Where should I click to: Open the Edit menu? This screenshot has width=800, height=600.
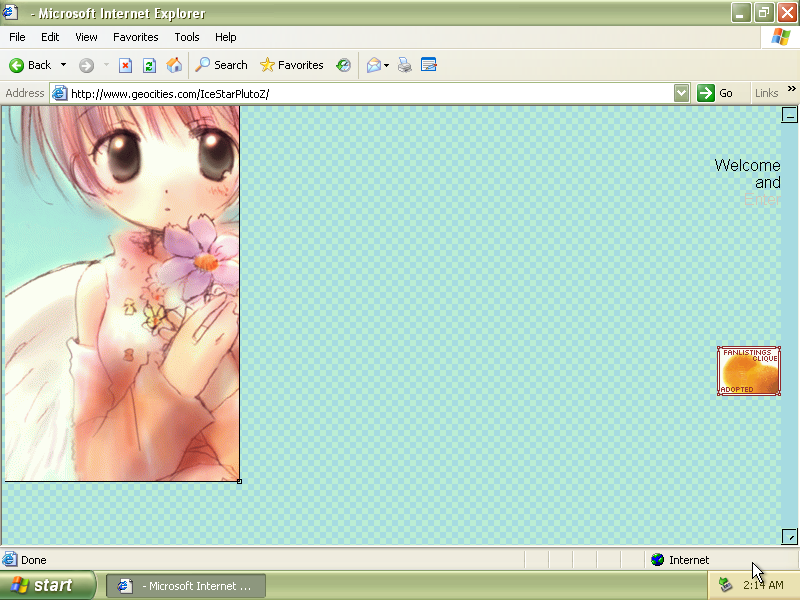50,37
